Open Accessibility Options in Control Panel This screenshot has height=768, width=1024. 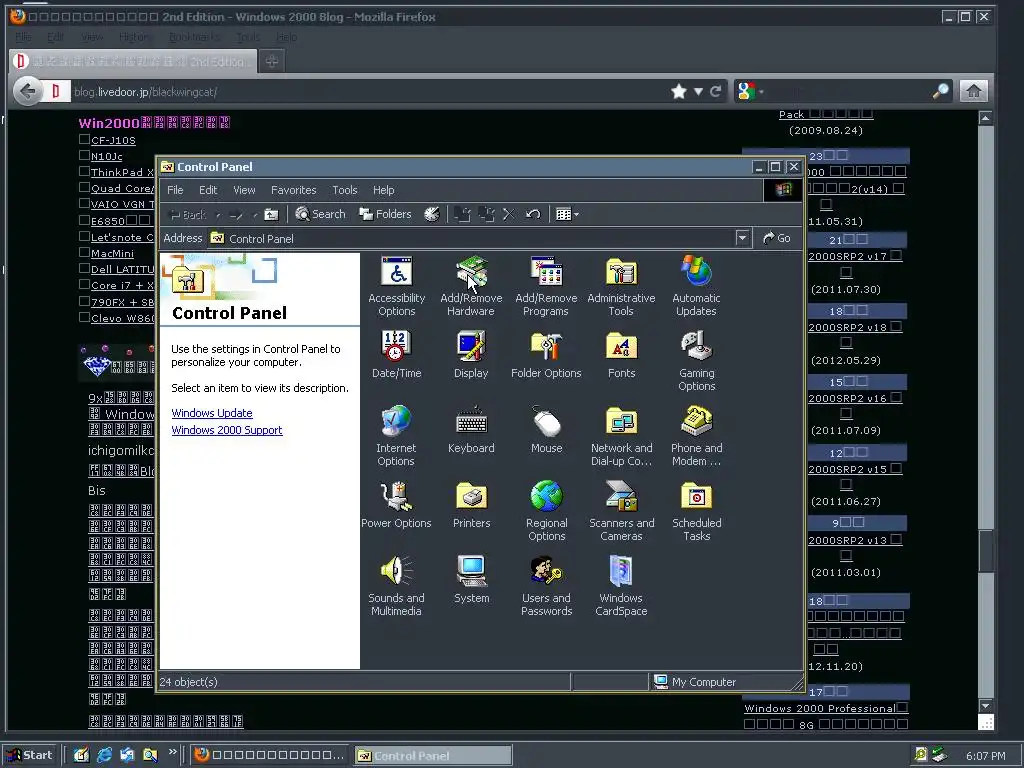click(x=396, y=286)
